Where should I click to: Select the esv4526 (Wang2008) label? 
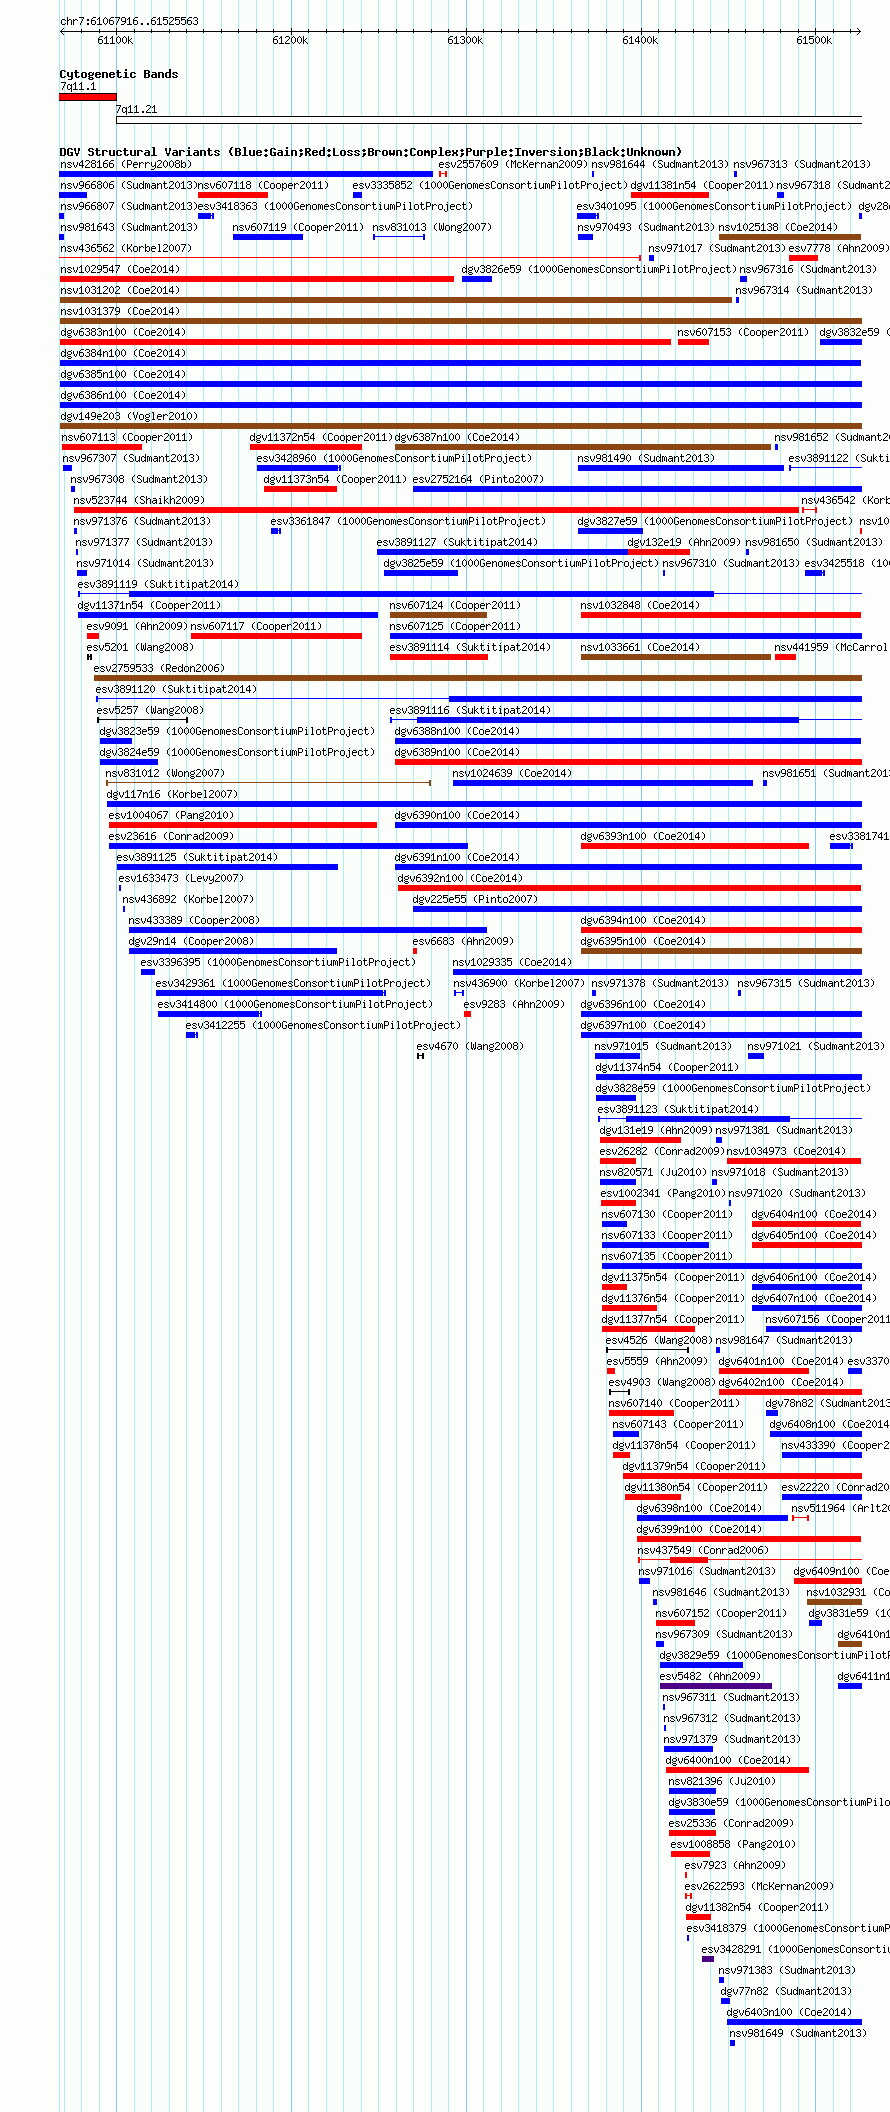coord(659,1340)
